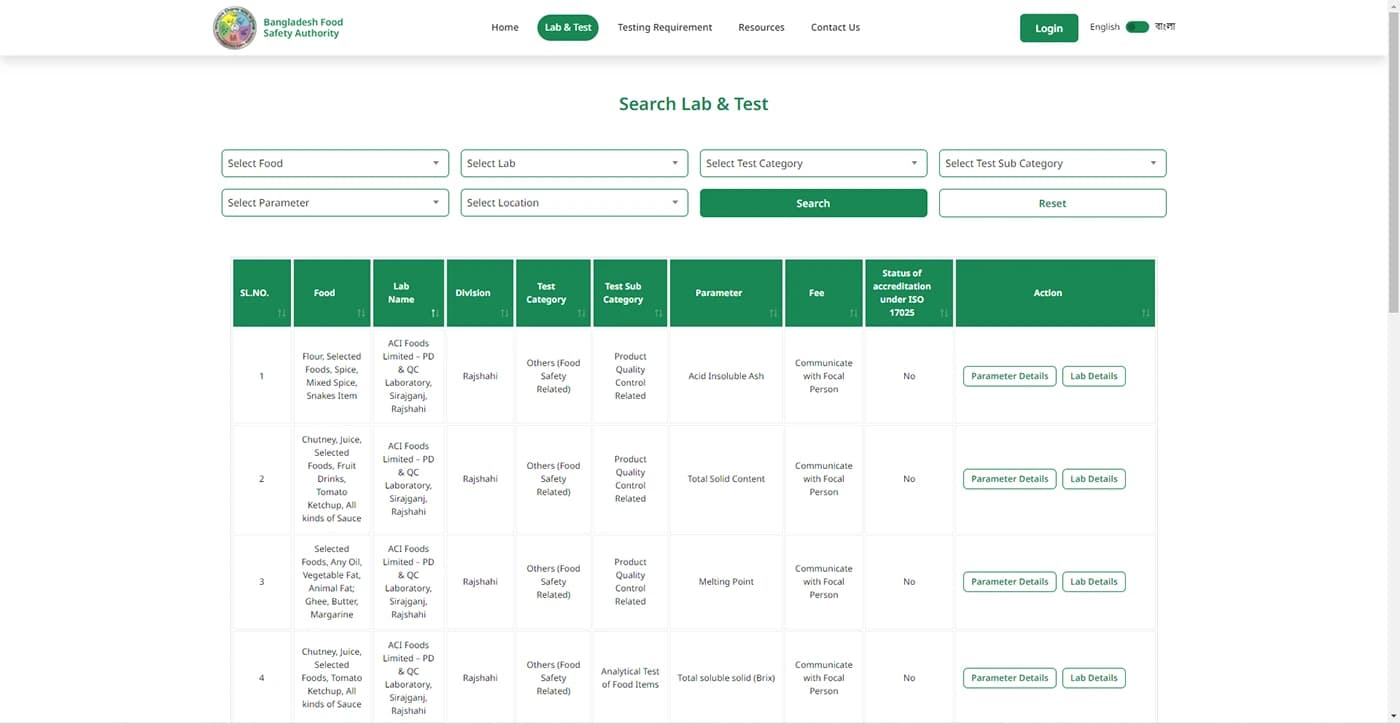The width and height of the screenshot is (1400, 724).
Task: Click the 'Search Lab & Test' heading
Action: [x=693, y=104]
